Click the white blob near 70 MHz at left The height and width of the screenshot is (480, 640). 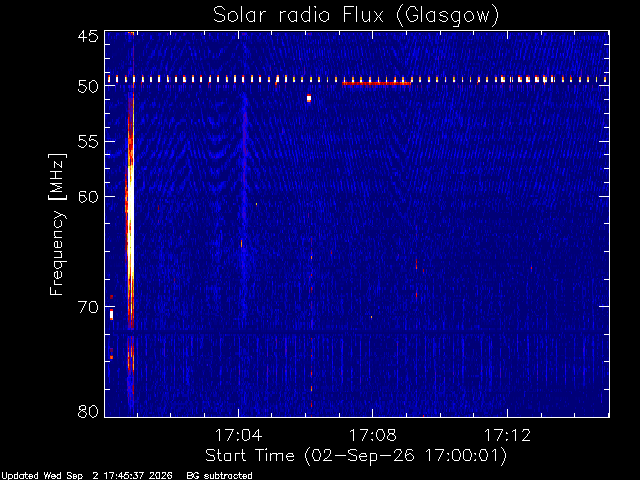[111, 315]
